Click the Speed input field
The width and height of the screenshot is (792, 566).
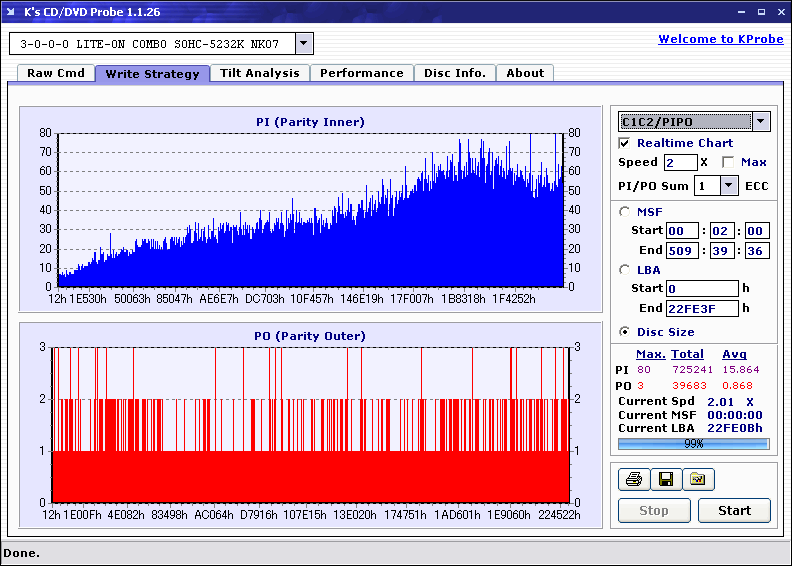680,162
